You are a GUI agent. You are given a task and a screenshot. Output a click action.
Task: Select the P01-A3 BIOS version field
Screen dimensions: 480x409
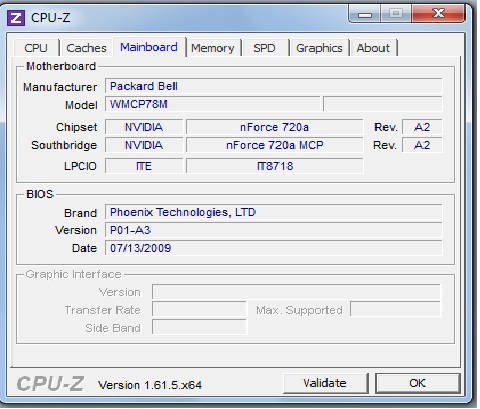coord(274,230)
